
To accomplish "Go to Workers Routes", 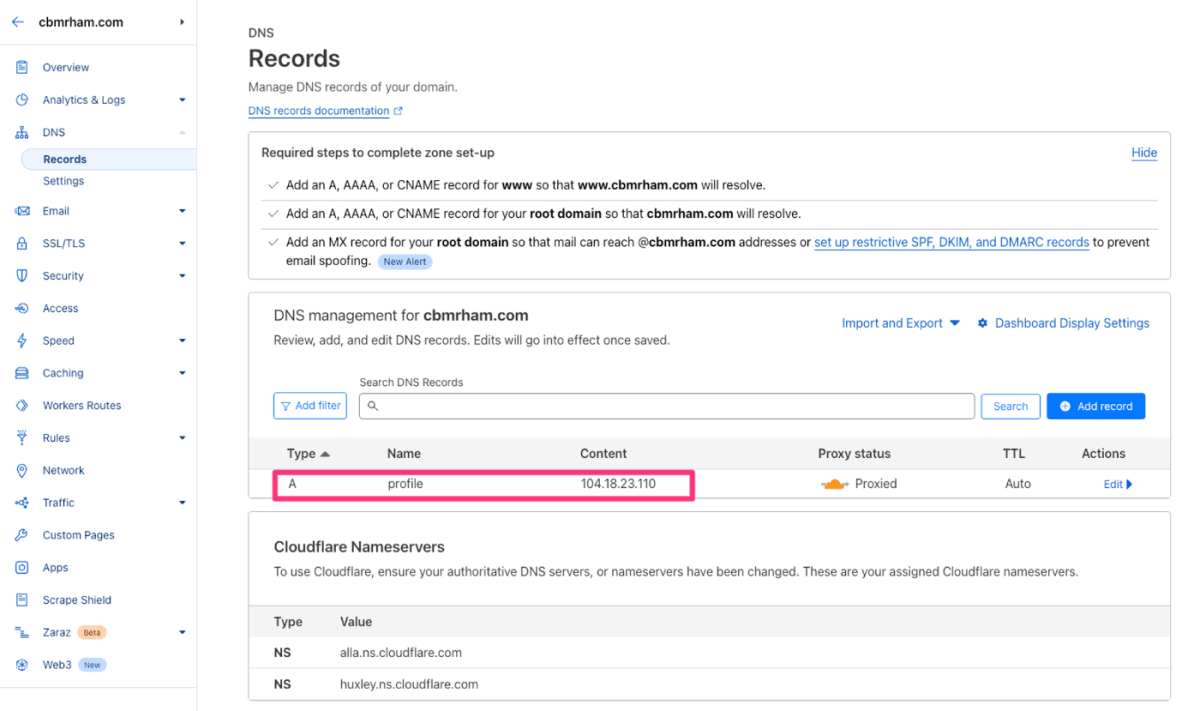I will (x=82, y=405).
